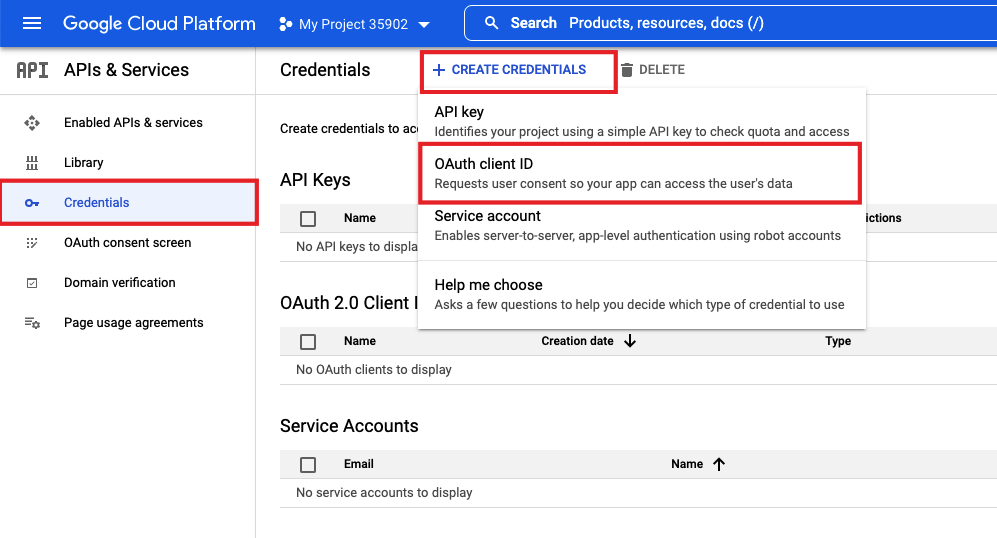Image resolution: width=997 pixels, height=538 pixels.
Task: Open OAuth consent screen page link
Action: (x=127, y=243)
